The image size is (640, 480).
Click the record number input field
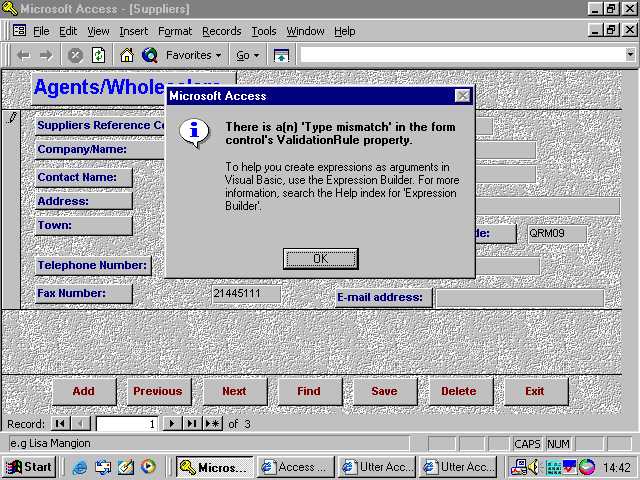[x=127, y=424]
